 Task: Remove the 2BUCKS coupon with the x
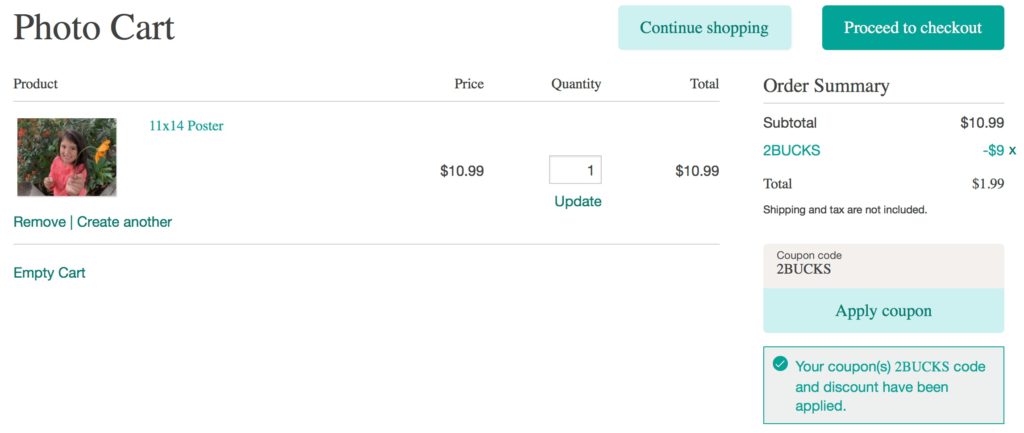(x=1012, y=151)
